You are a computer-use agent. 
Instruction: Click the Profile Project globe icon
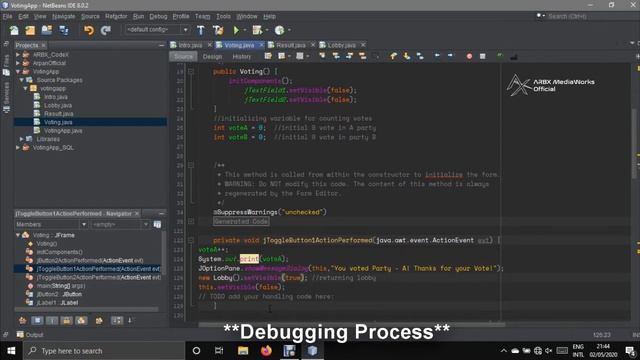[279, 30]
